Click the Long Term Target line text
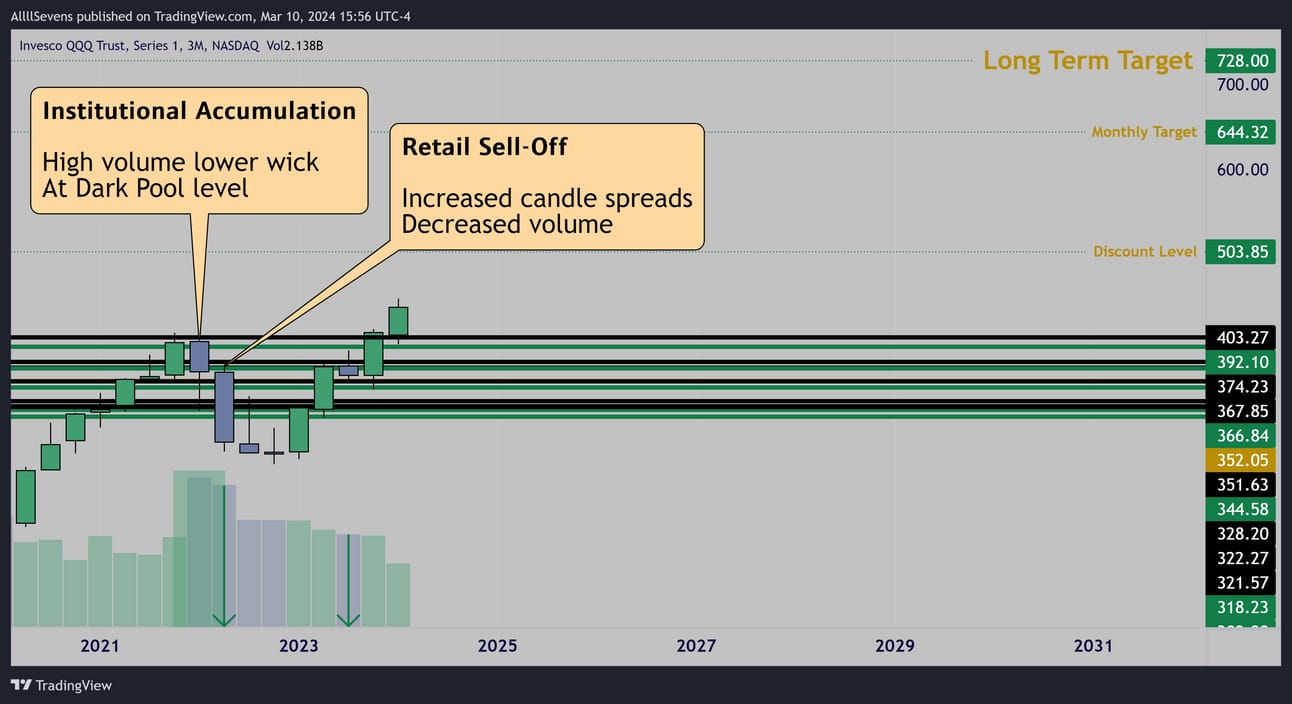Viewport: 1292px width, 704px height. click(x=1088, y=61)
